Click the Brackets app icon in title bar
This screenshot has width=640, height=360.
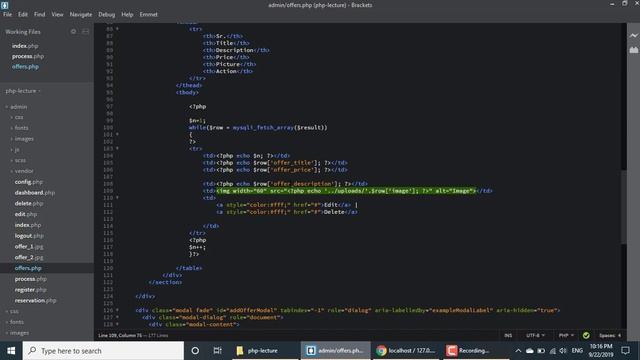[4, 5]
